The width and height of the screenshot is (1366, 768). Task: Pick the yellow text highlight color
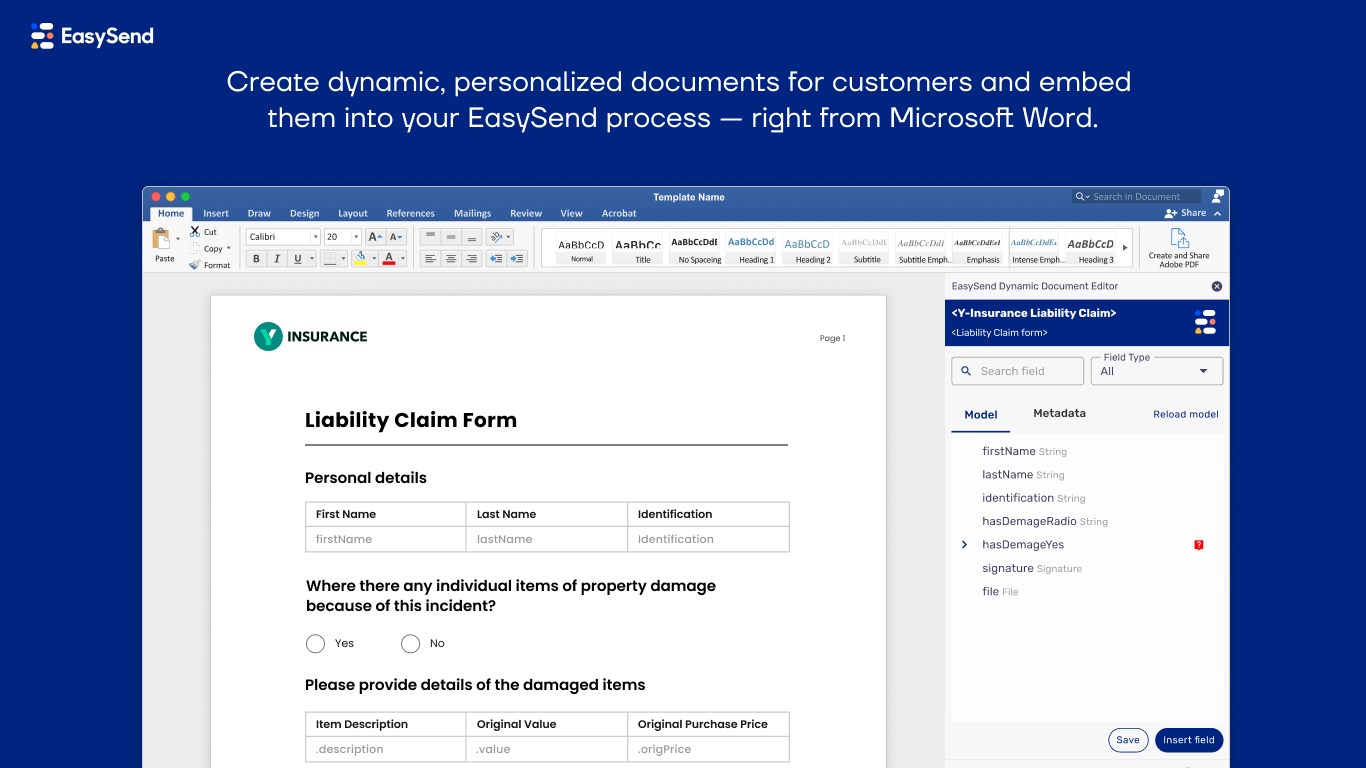360,259
